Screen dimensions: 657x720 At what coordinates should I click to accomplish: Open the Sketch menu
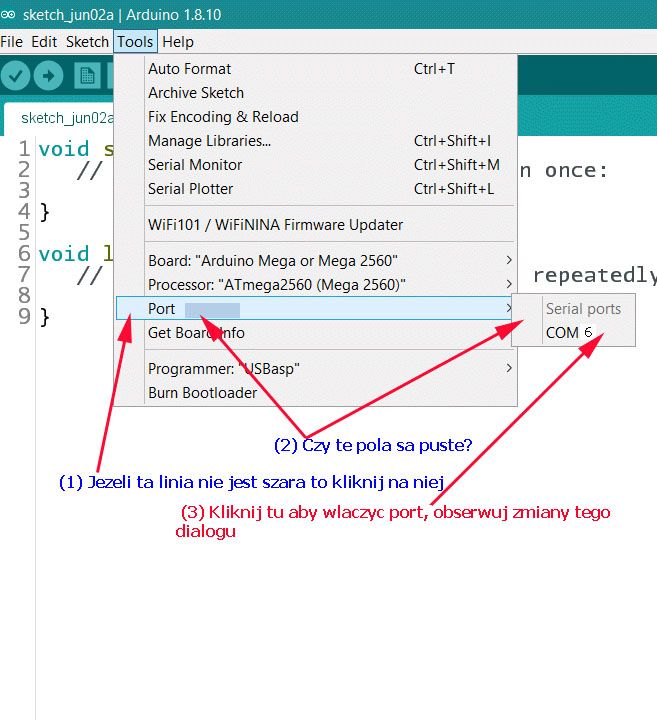pyautogui.click(x=87, y=42)
